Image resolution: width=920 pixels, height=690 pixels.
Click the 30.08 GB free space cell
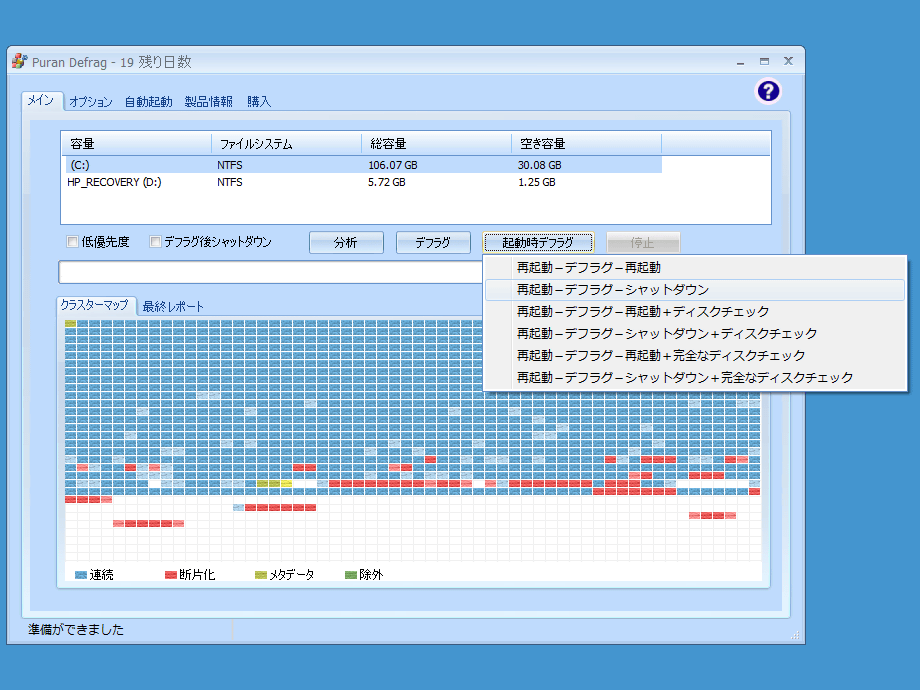click(540, 165)
